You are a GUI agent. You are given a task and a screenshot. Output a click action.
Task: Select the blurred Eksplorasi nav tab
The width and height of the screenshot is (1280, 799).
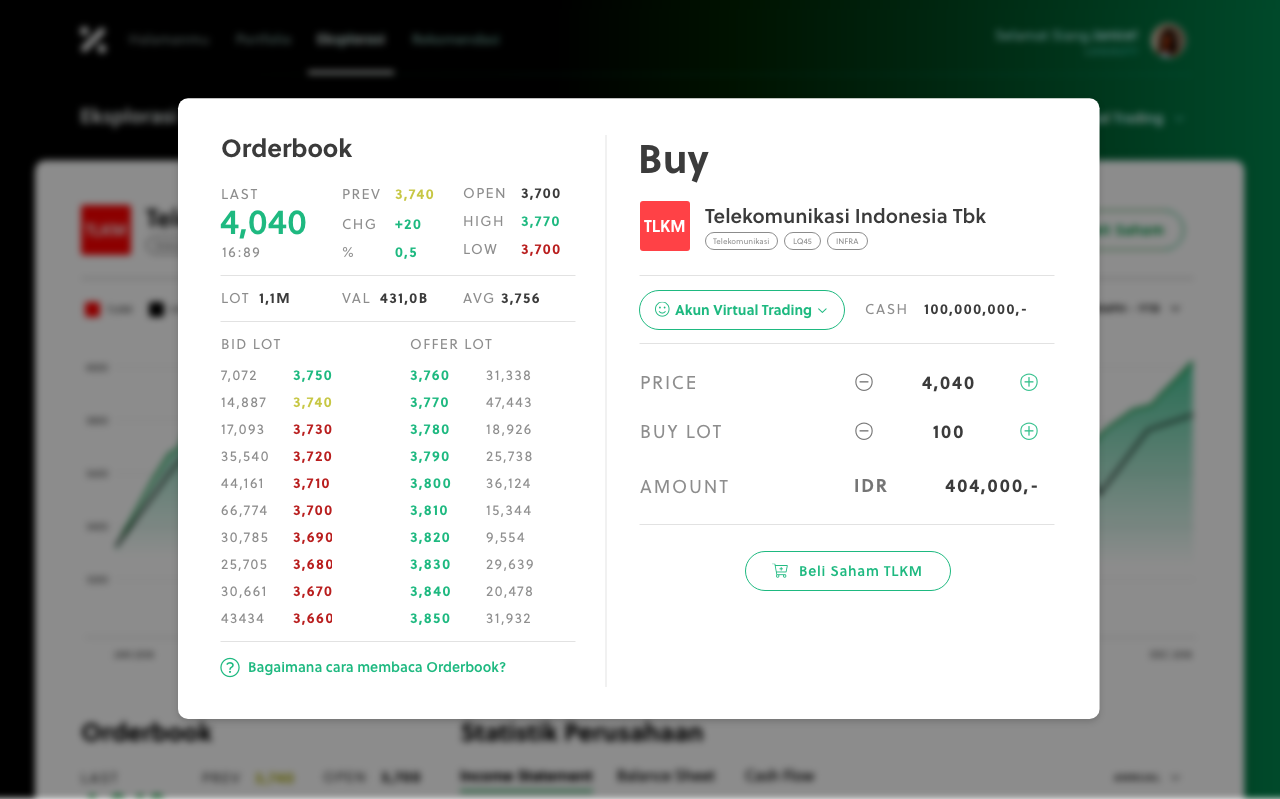click(351, 40)
